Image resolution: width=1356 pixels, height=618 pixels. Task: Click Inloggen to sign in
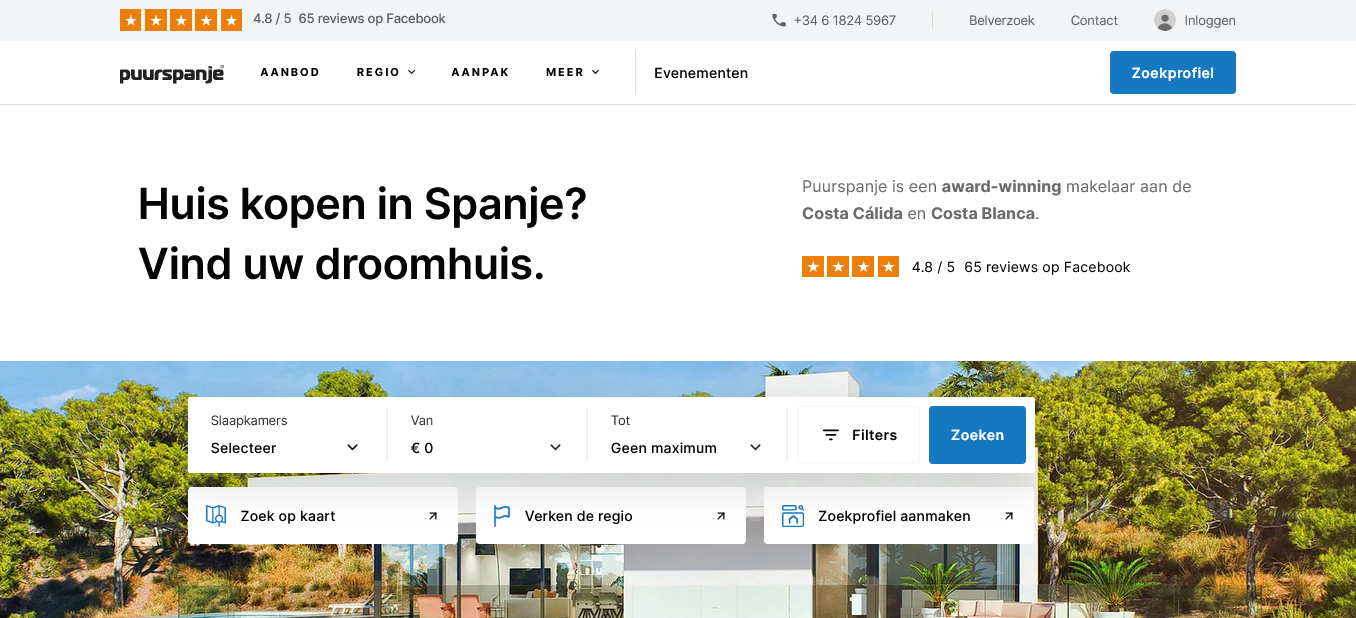(1210, 20)
